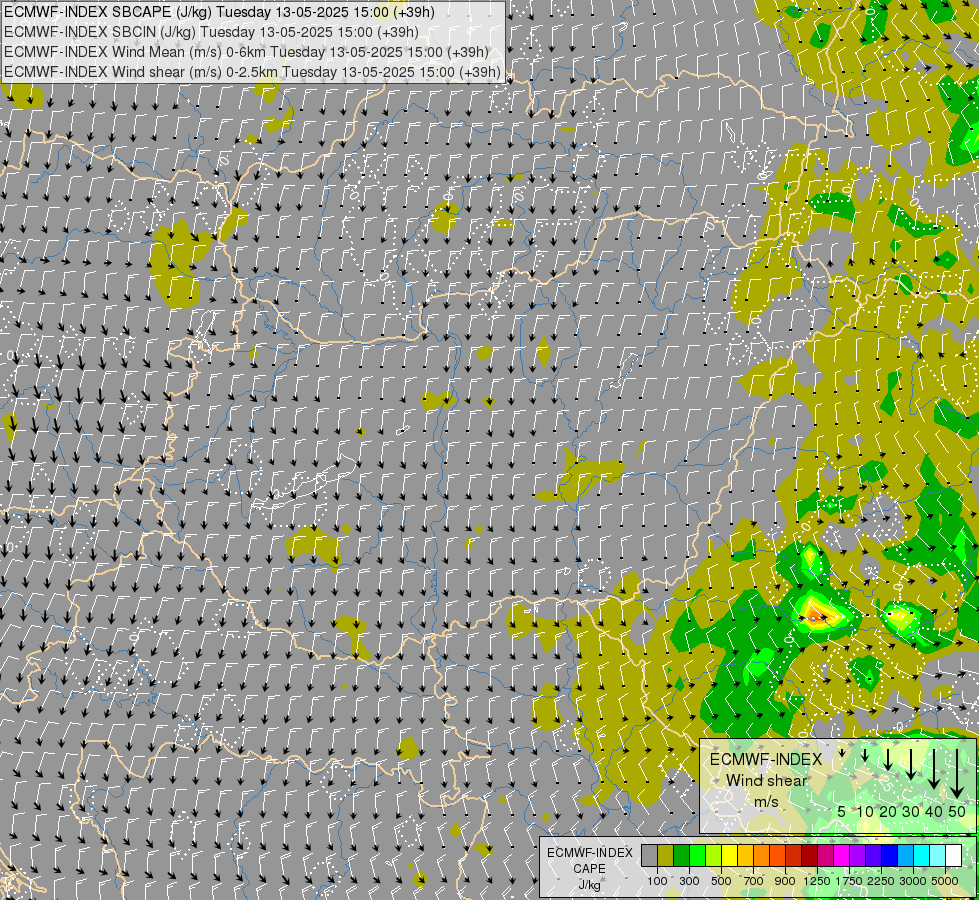Click the 5 m/s wind shear legend arrow
Viewport: 979px width, 900px height.
coord(842,753)
